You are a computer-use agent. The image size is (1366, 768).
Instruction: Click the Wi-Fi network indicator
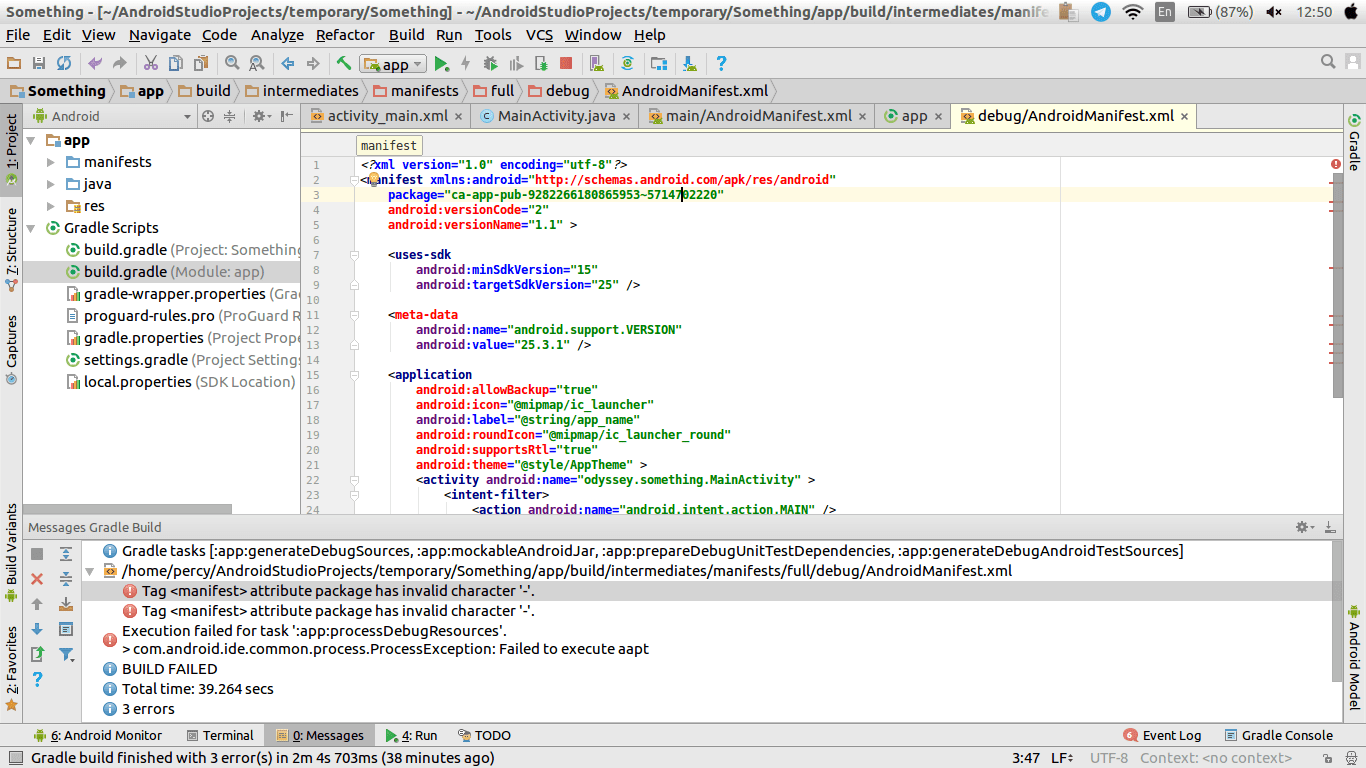(1132, 12)
